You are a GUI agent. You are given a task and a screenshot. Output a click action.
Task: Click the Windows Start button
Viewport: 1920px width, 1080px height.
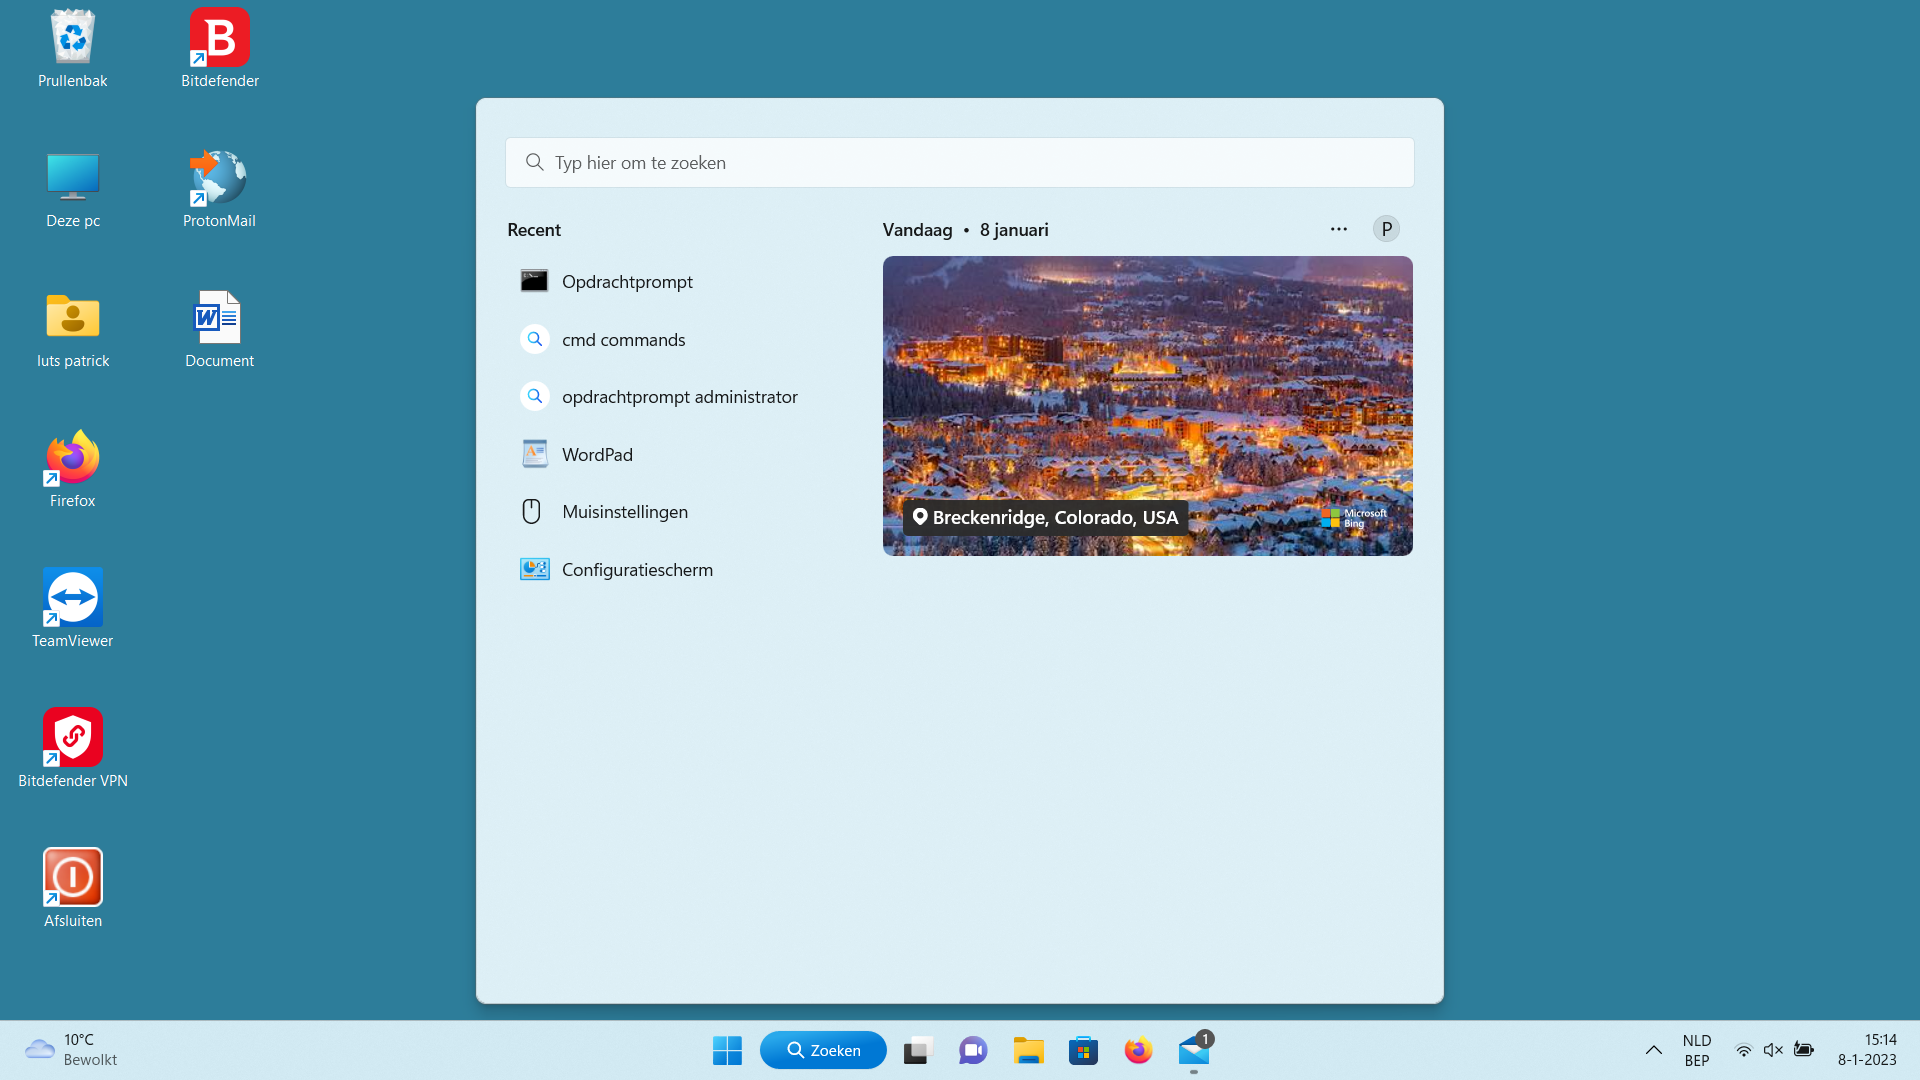[727, 1051]
